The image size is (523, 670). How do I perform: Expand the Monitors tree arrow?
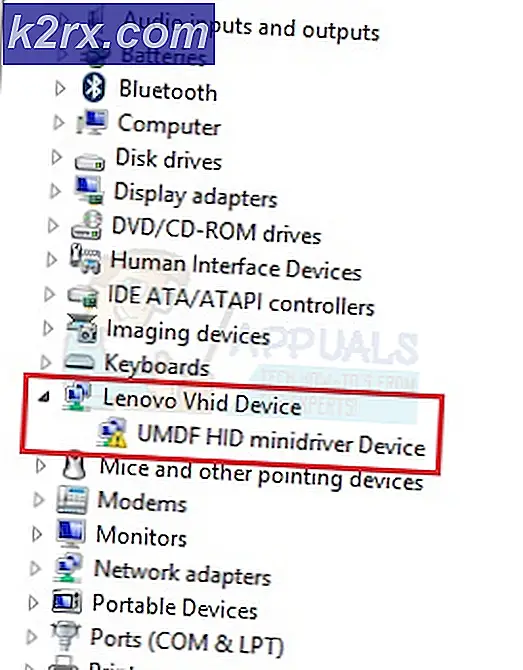(x=37, y=534)
